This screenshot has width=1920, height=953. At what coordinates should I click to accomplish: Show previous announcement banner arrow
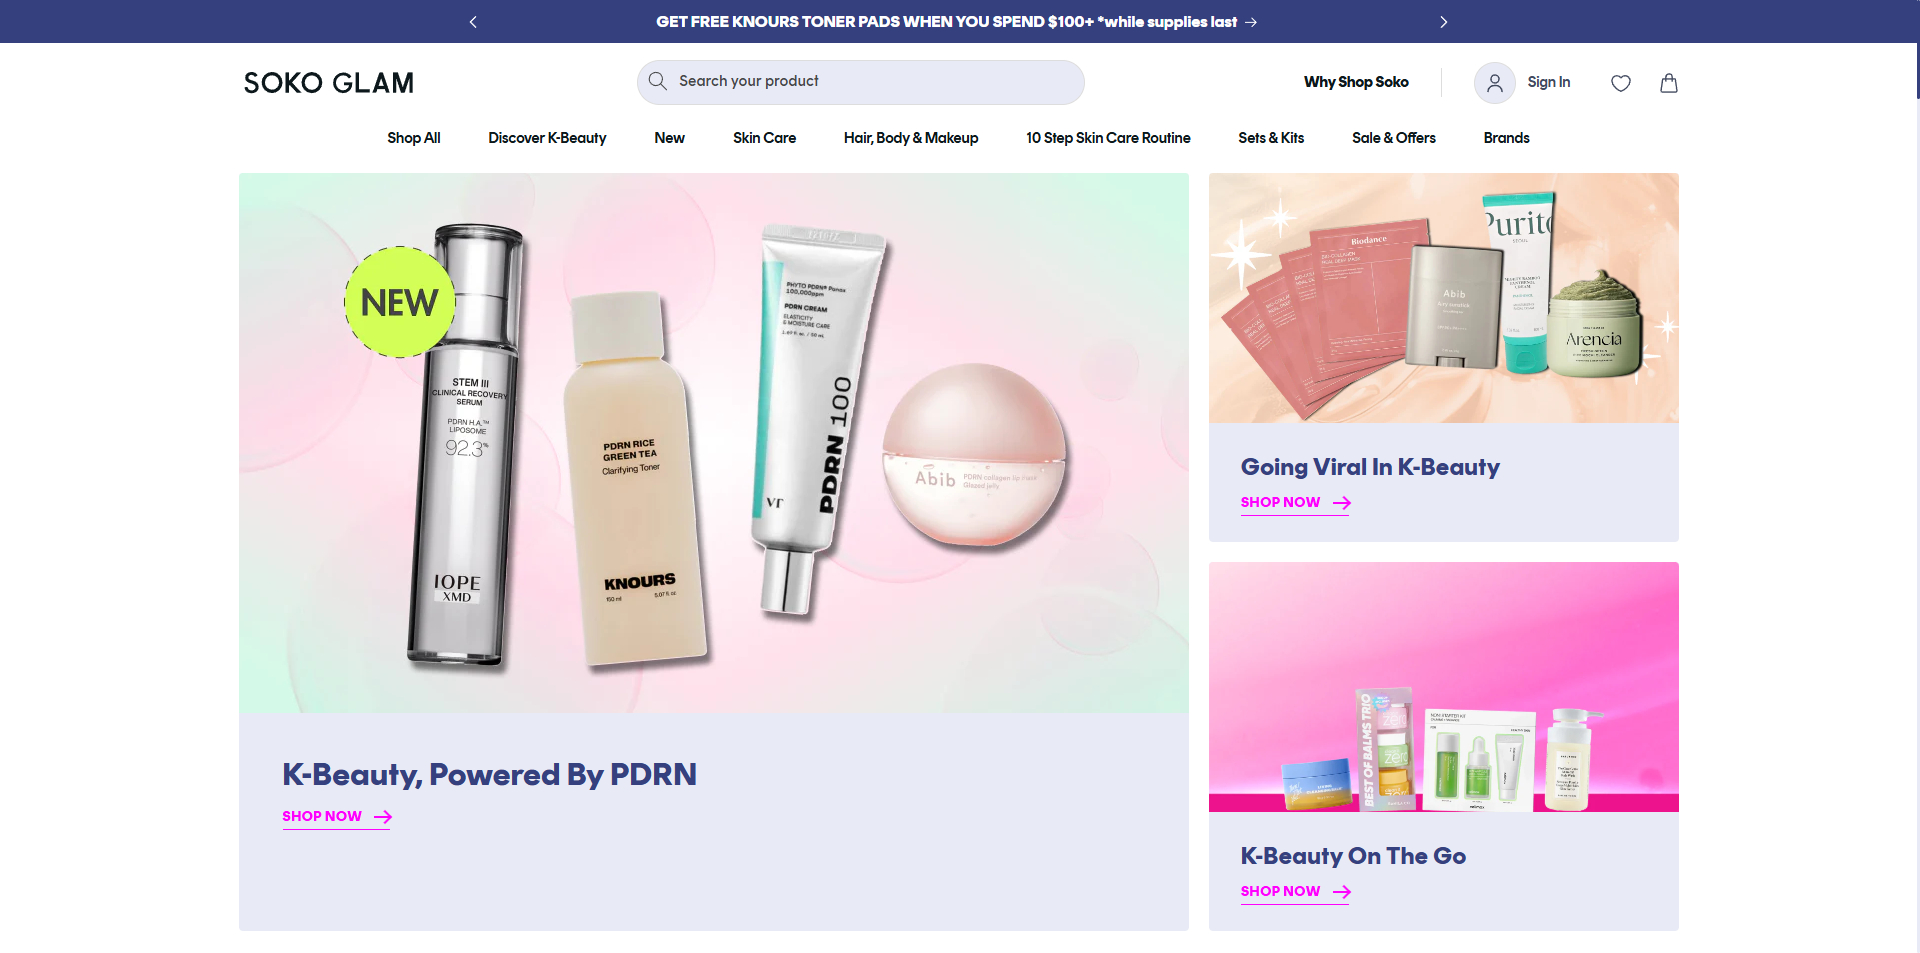pyautogui.click(x=473, y=22)
